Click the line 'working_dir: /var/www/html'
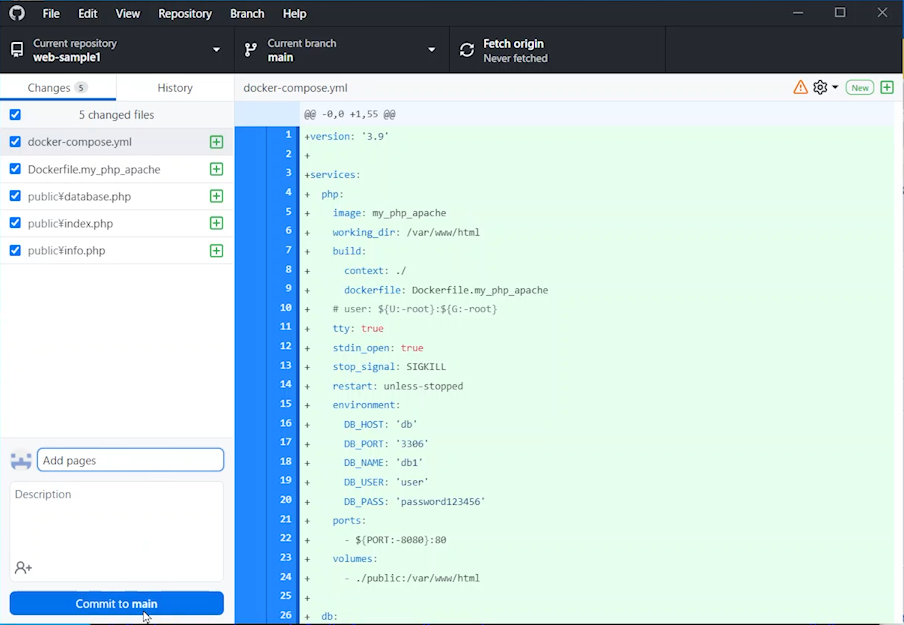The image size is (904, 625). [x=406, y=232]
